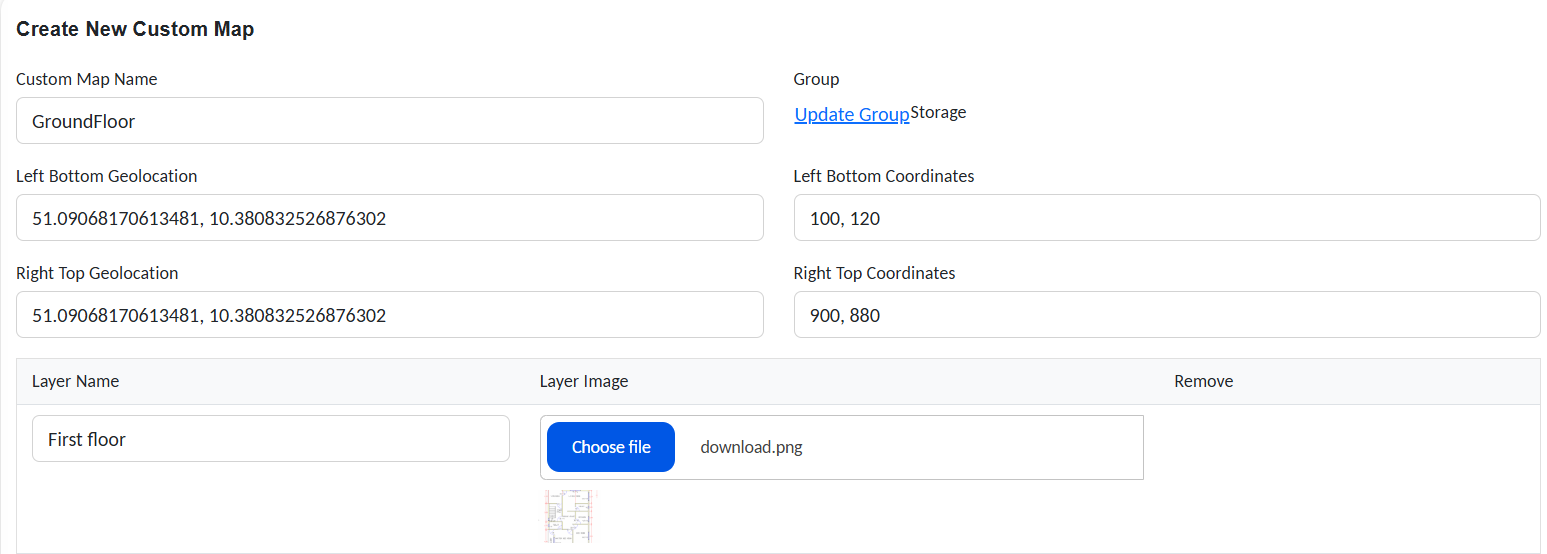Click the Right Top Coordinates label
The height and width of the screenshot is (554, 1547).
click(x=874, y=273)
